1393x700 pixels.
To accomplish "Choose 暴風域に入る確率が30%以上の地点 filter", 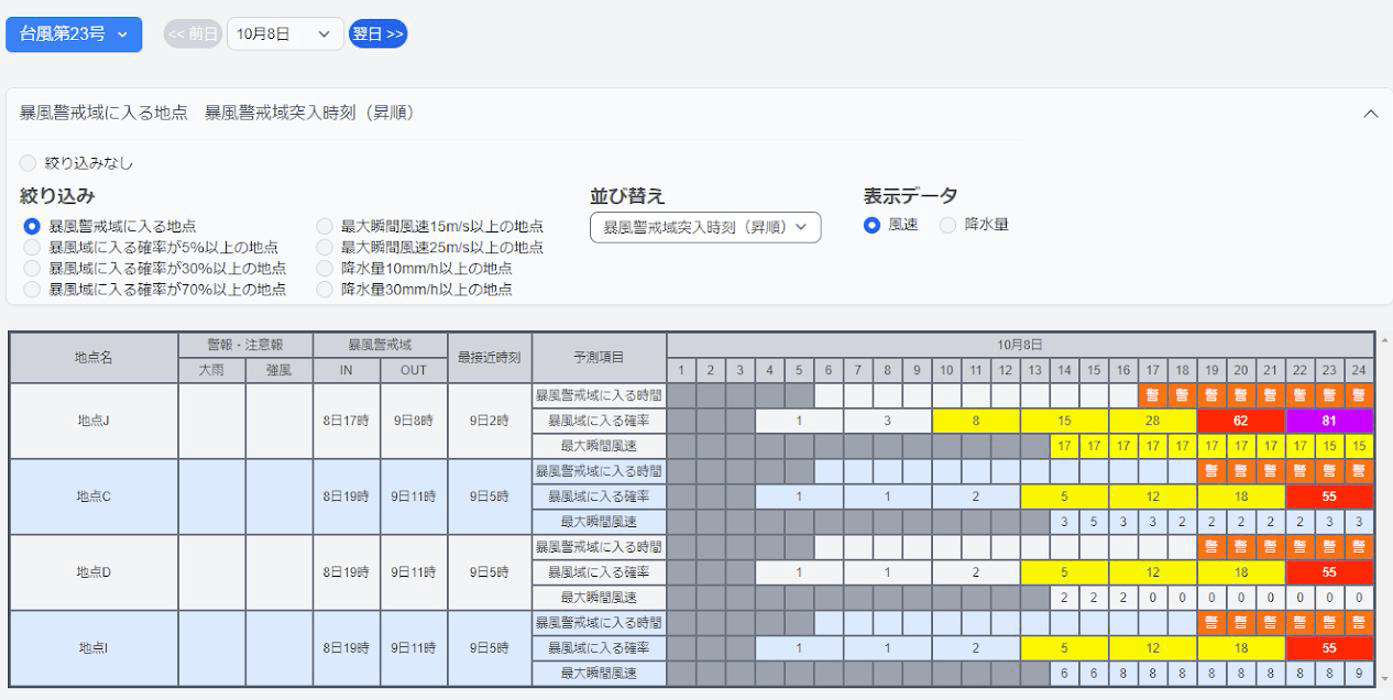I will pyautogui.click(x=32, y=268).
